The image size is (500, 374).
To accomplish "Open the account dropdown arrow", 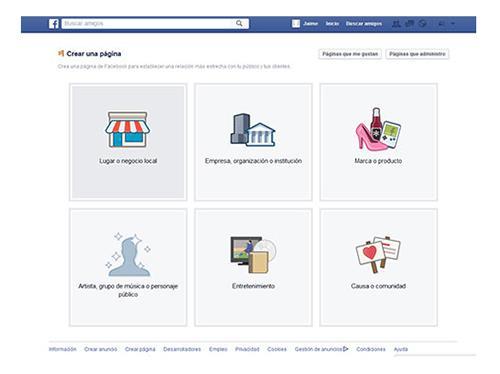I will tap(453, 24).
